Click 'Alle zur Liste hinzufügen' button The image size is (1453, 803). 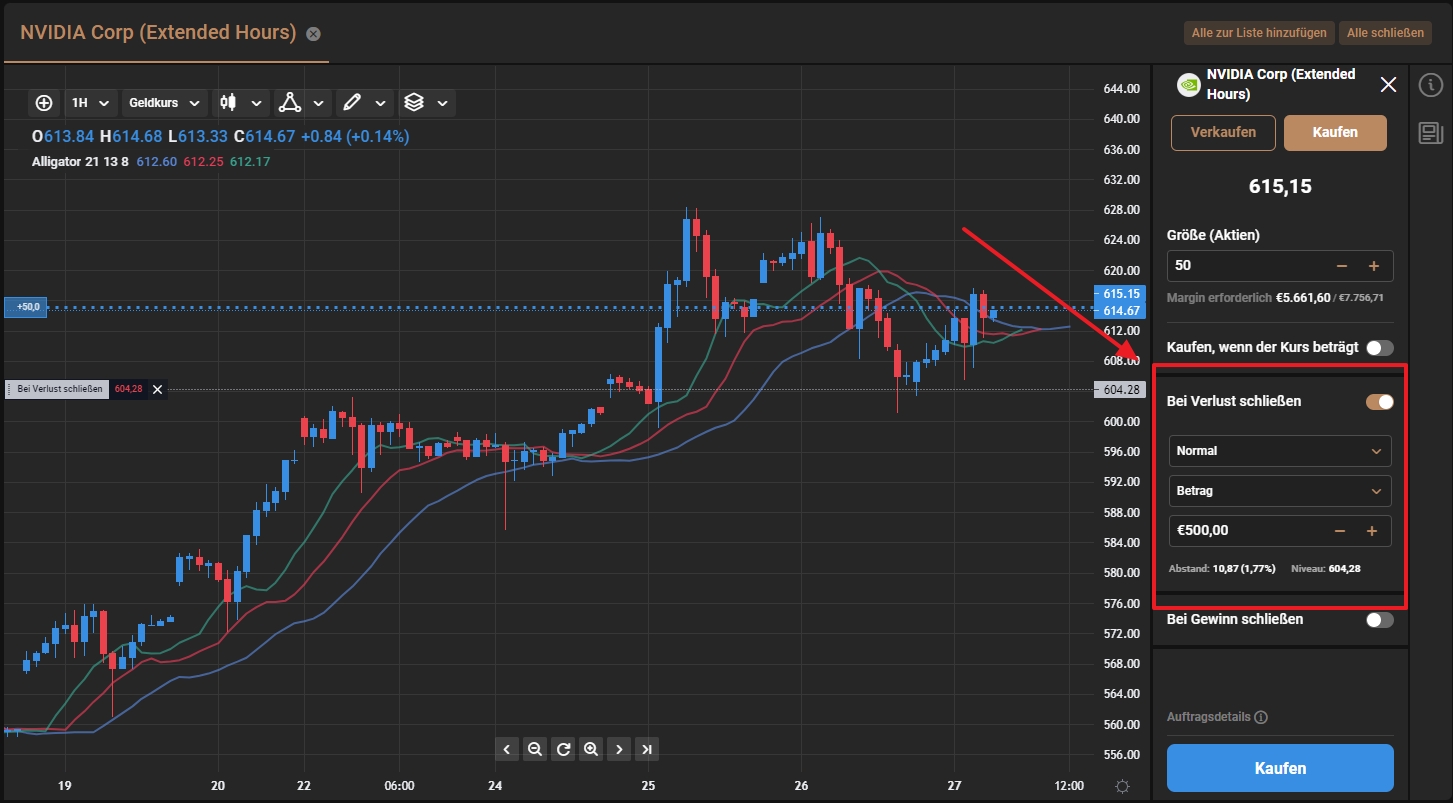click(1259, 33)
